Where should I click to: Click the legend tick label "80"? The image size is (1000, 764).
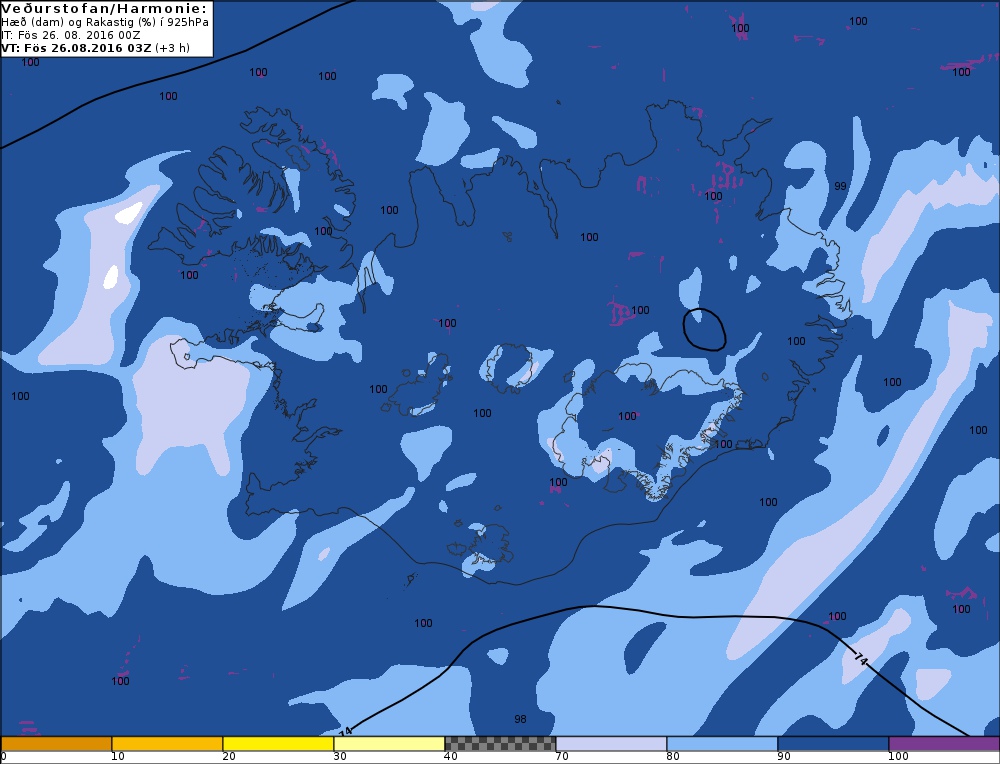tap(673, 757)
